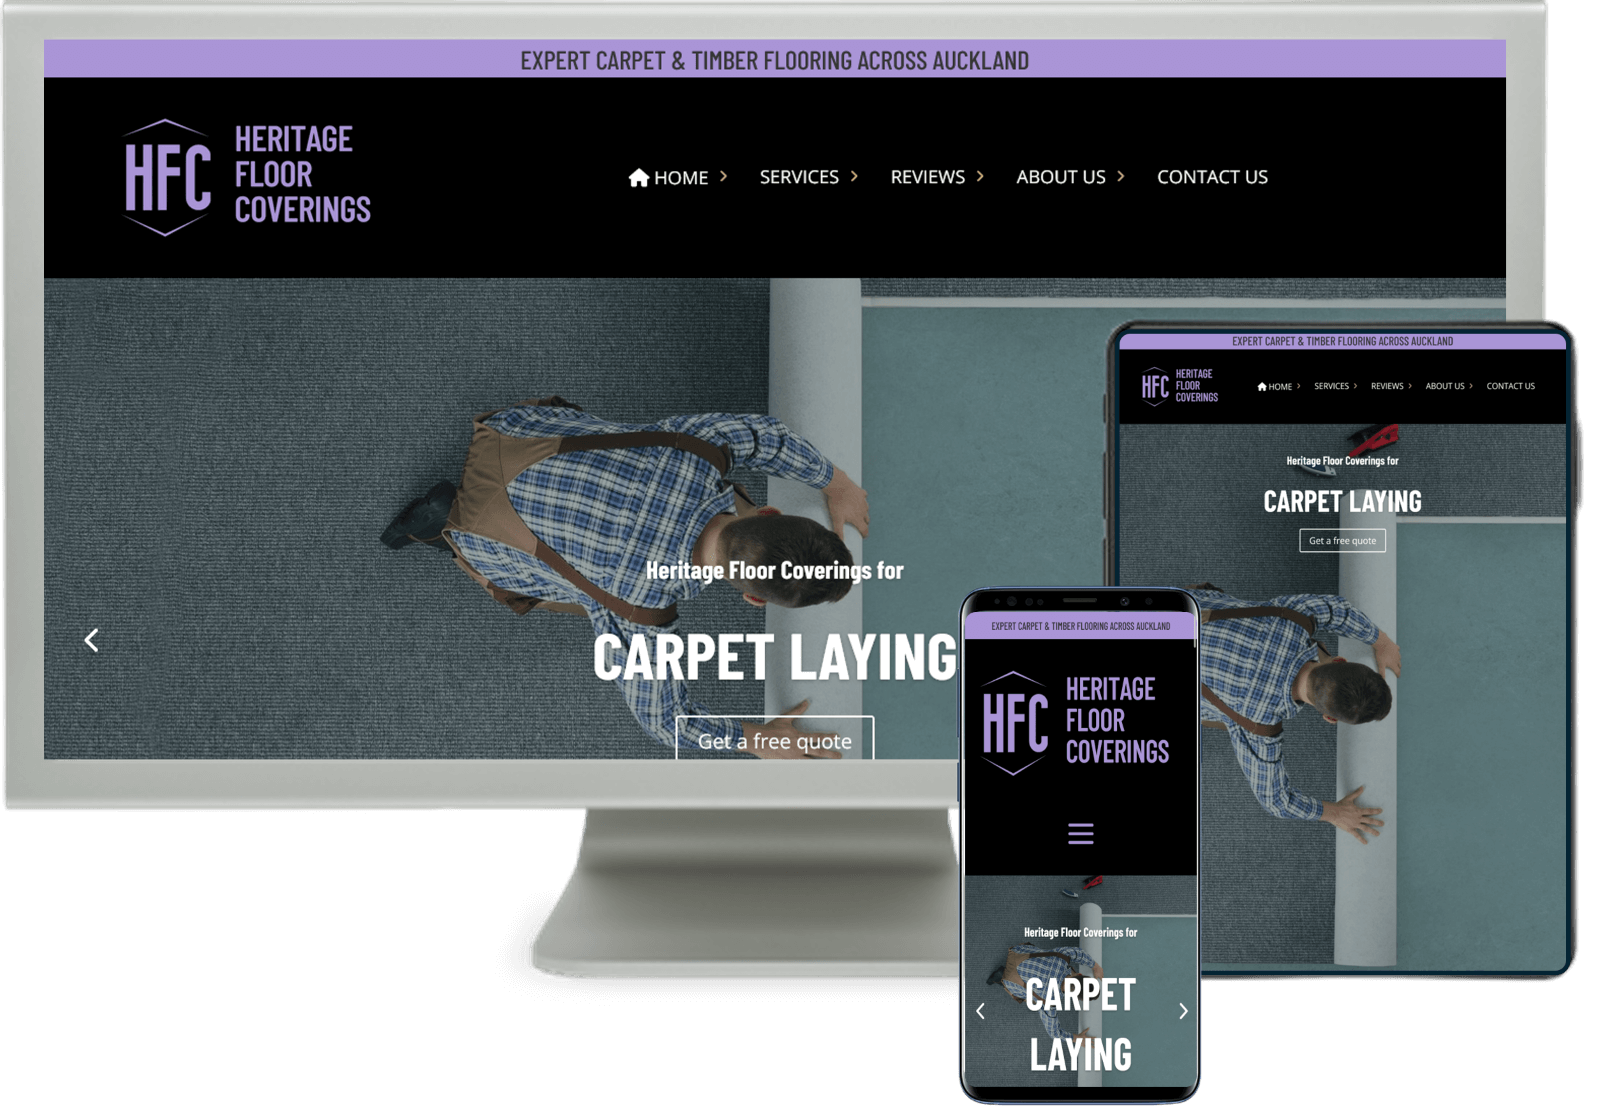
Task: Click the HFC hexagon logo on desktop site
Action: (167, 178)
